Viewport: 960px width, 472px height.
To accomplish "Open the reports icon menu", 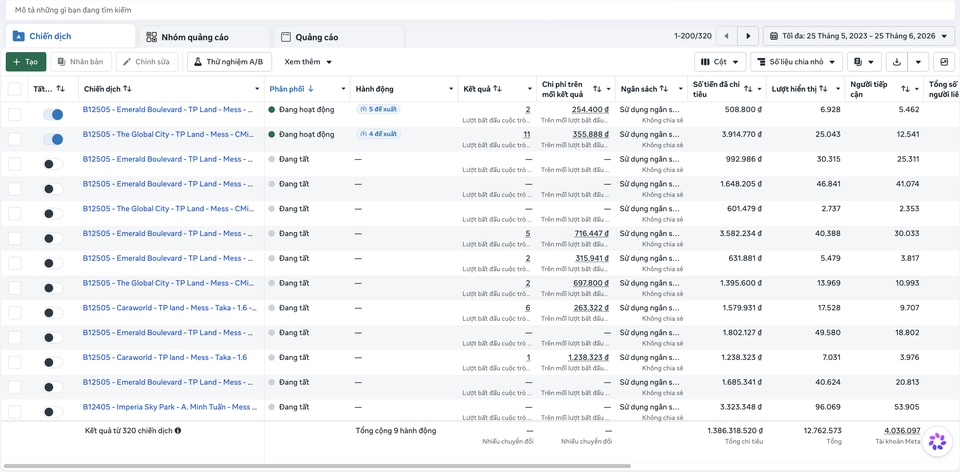I will (864, 62).
